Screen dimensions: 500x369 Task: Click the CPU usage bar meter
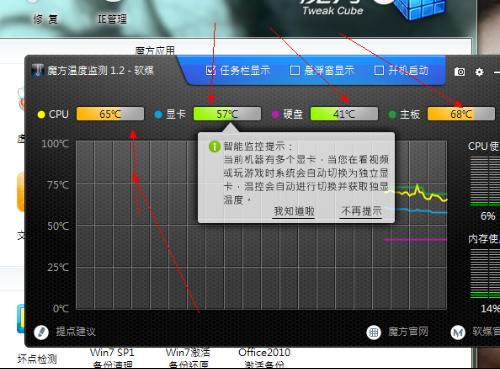pos(485,181)
